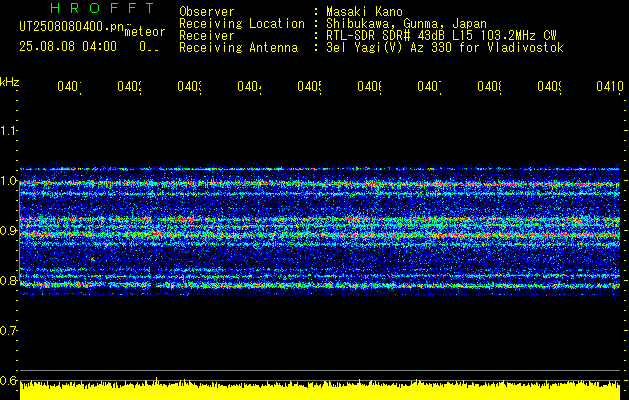Click the 0406 time marker

point(369,86)
